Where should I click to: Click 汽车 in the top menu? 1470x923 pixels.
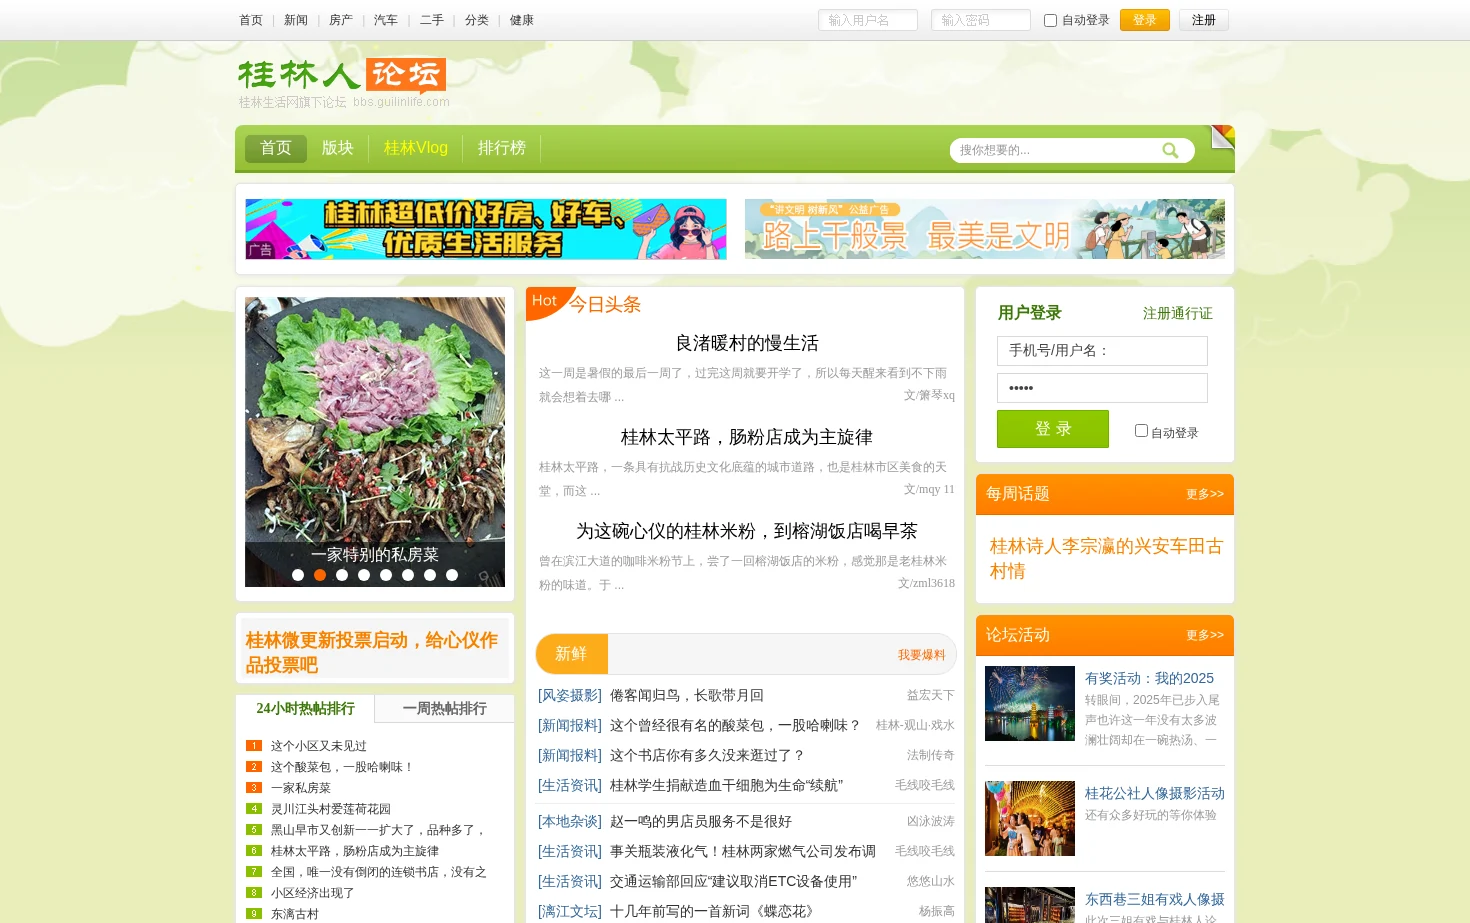tap(386, 20)
